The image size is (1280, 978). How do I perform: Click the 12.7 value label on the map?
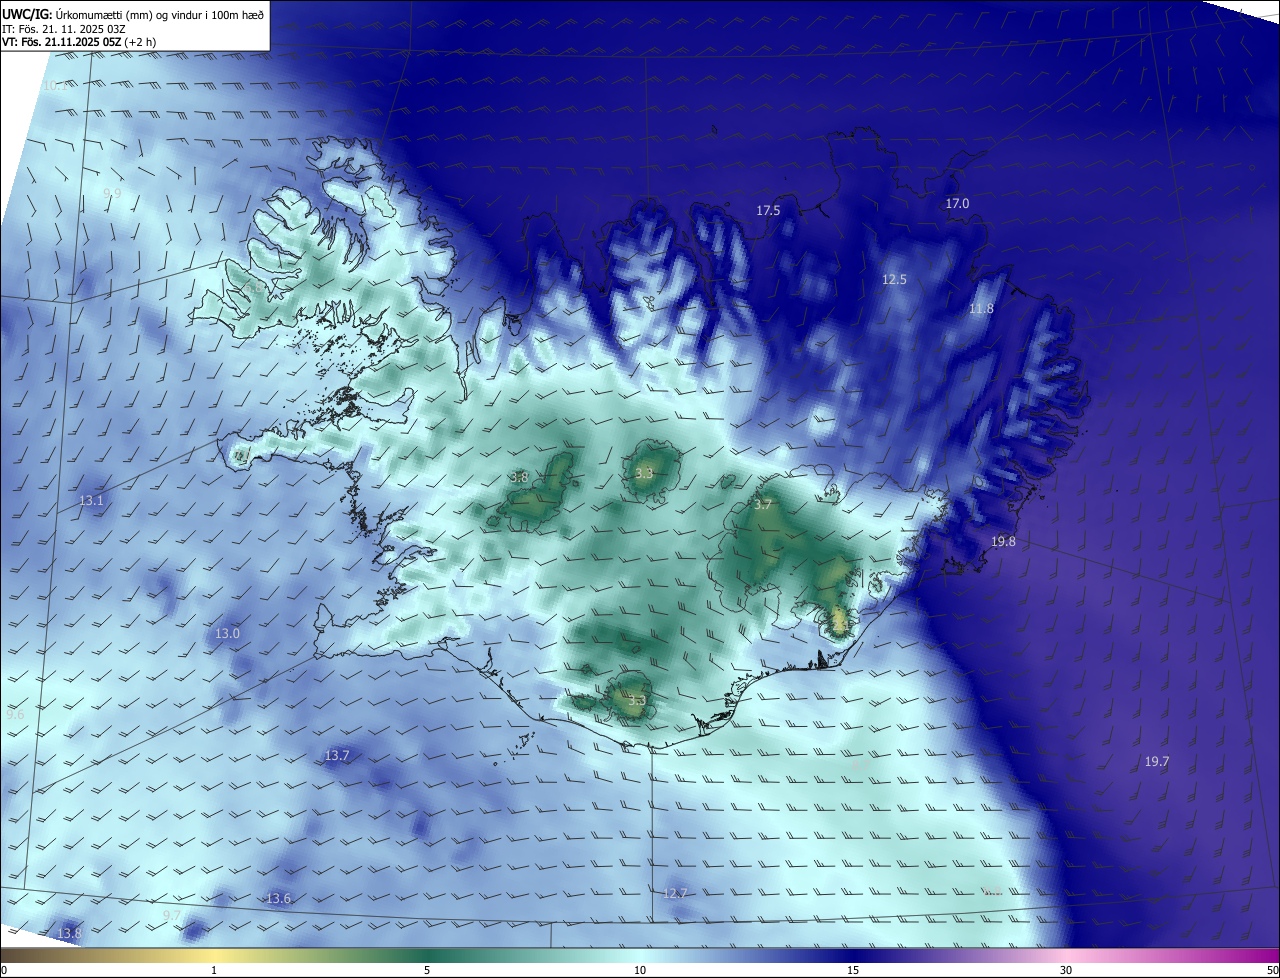(x=675, y=893)
